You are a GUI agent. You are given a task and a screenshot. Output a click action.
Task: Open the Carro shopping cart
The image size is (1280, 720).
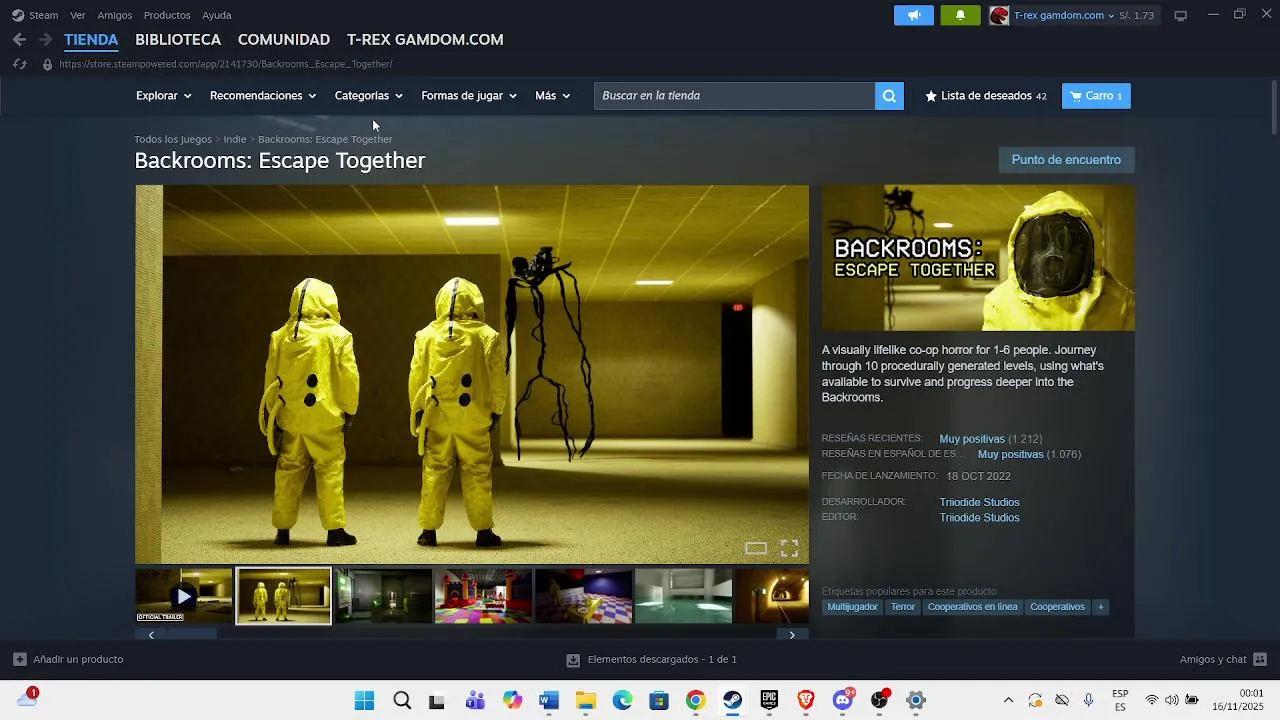(x=1096, y=96)
